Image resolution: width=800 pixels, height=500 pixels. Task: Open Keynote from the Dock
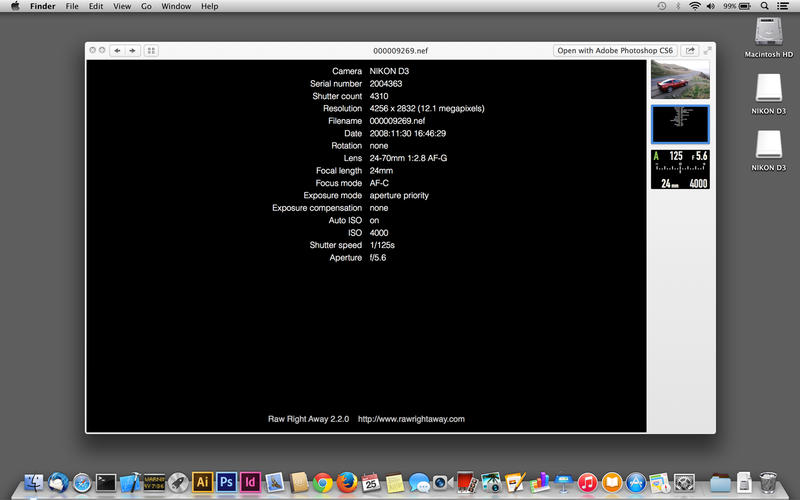(x=563, y=482)
